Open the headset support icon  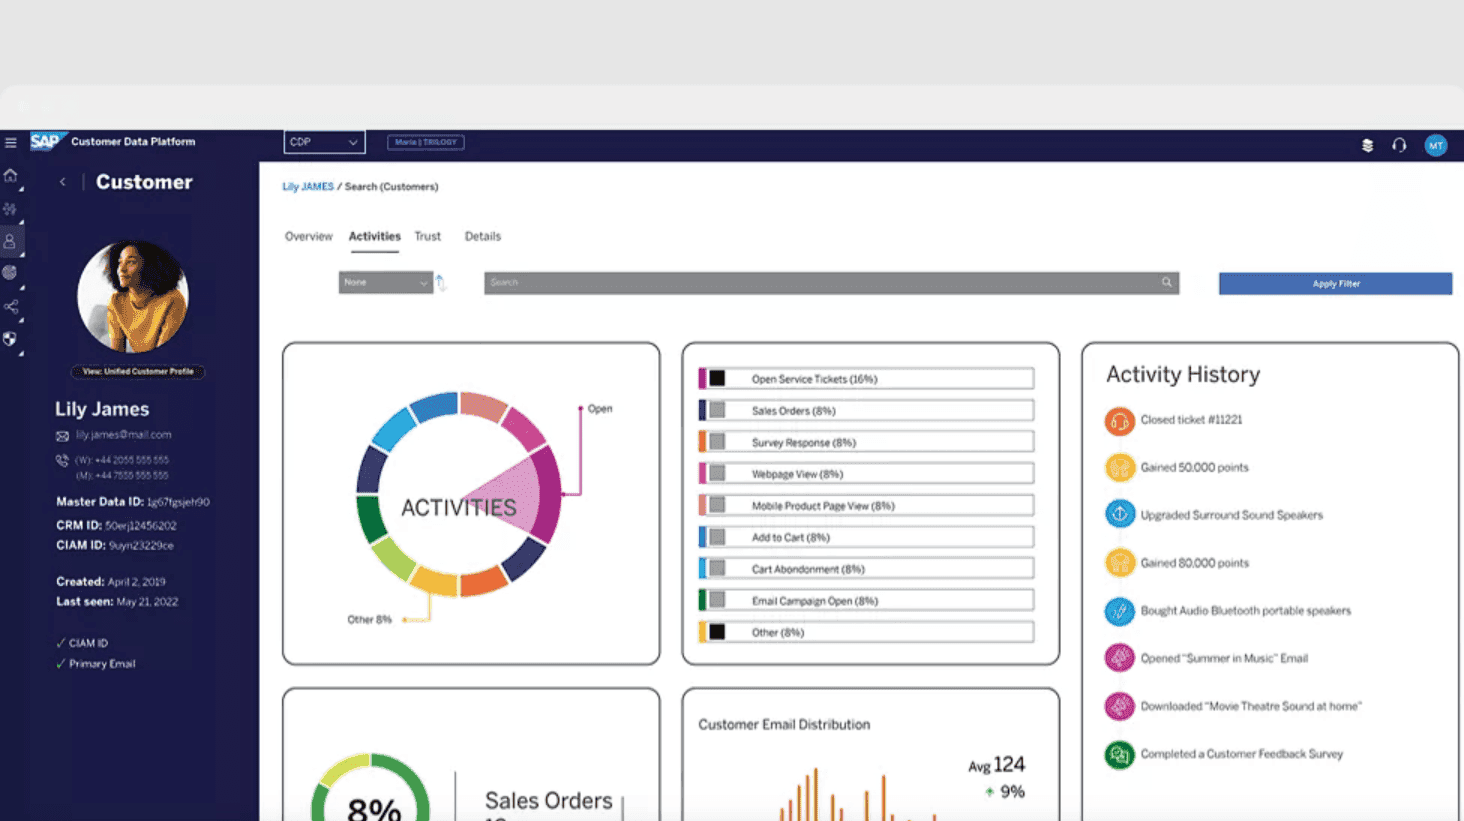tap(1398, 144)
